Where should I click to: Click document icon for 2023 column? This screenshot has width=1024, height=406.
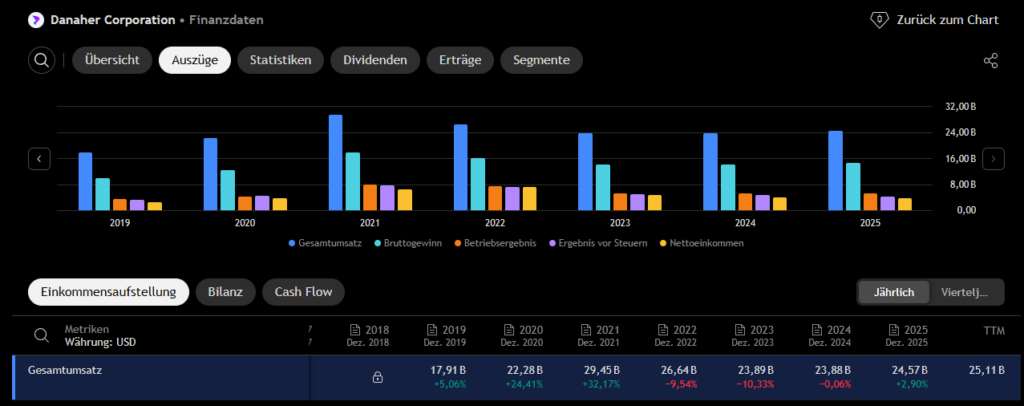point(740,330)
